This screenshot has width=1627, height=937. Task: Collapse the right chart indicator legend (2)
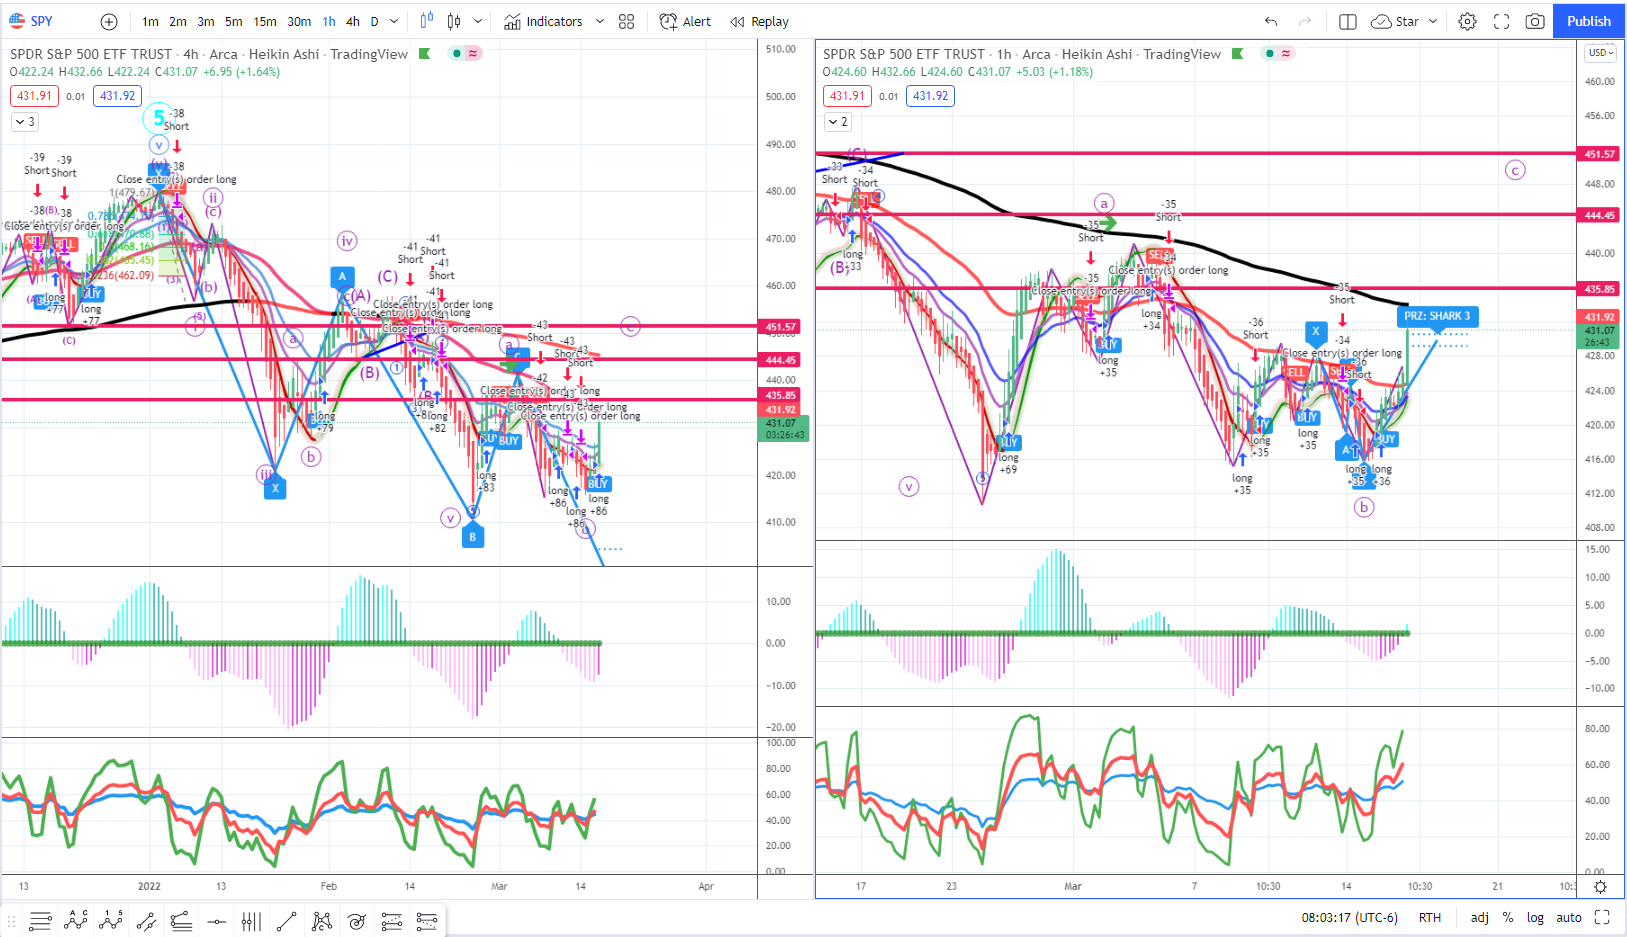coord(838,122)
